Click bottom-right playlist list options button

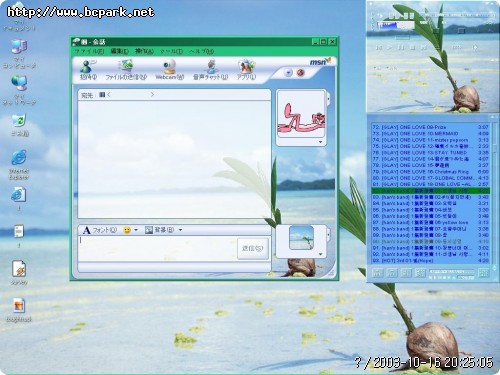484,273
